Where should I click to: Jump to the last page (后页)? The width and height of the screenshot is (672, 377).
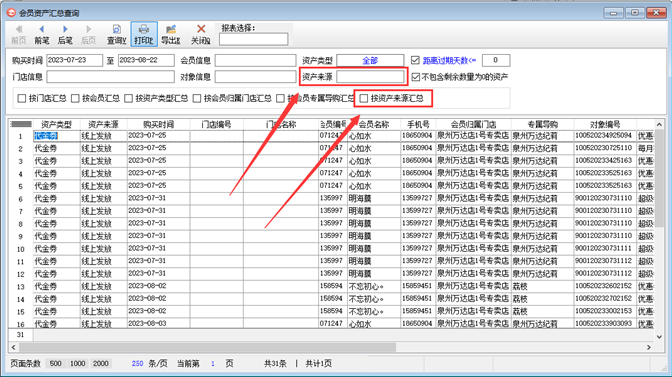[x=88, y=34]
